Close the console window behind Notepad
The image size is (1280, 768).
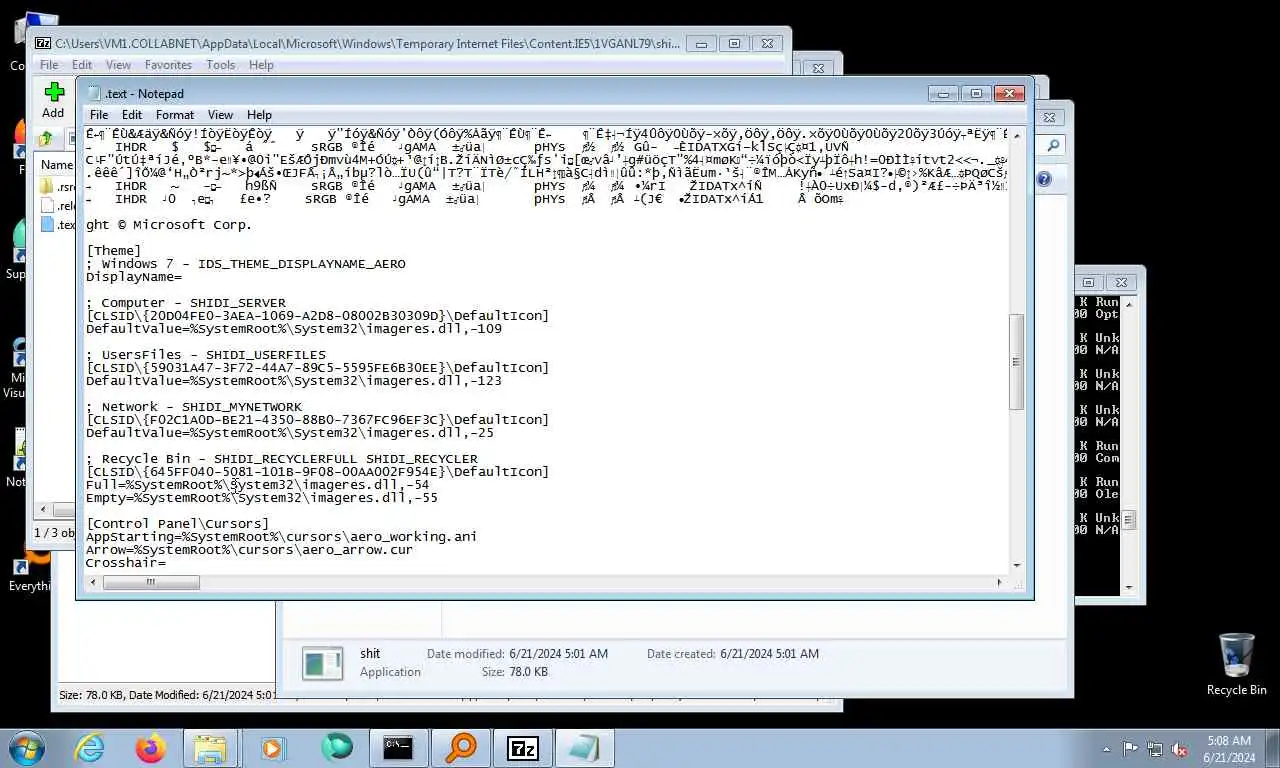1121,283
